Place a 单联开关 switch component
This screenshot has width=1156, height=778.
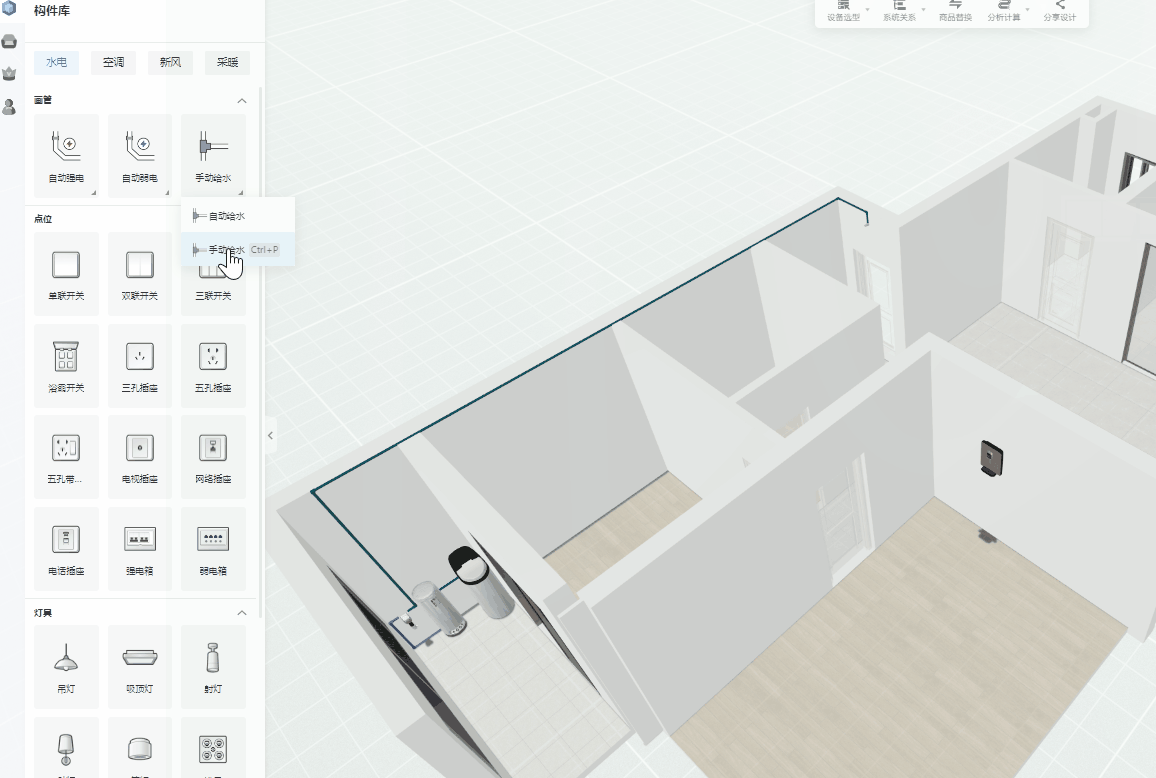(x=66, y=273)
